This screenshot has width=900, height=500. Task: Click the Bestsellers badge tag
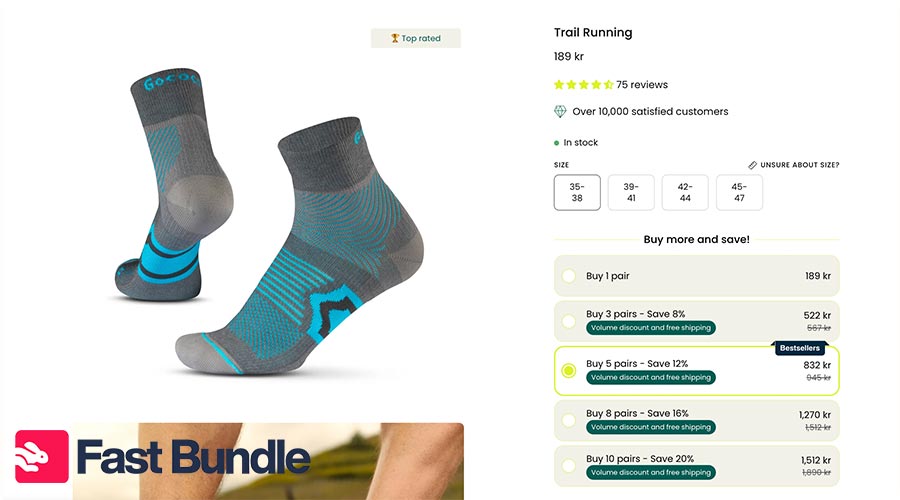[800, 348]
